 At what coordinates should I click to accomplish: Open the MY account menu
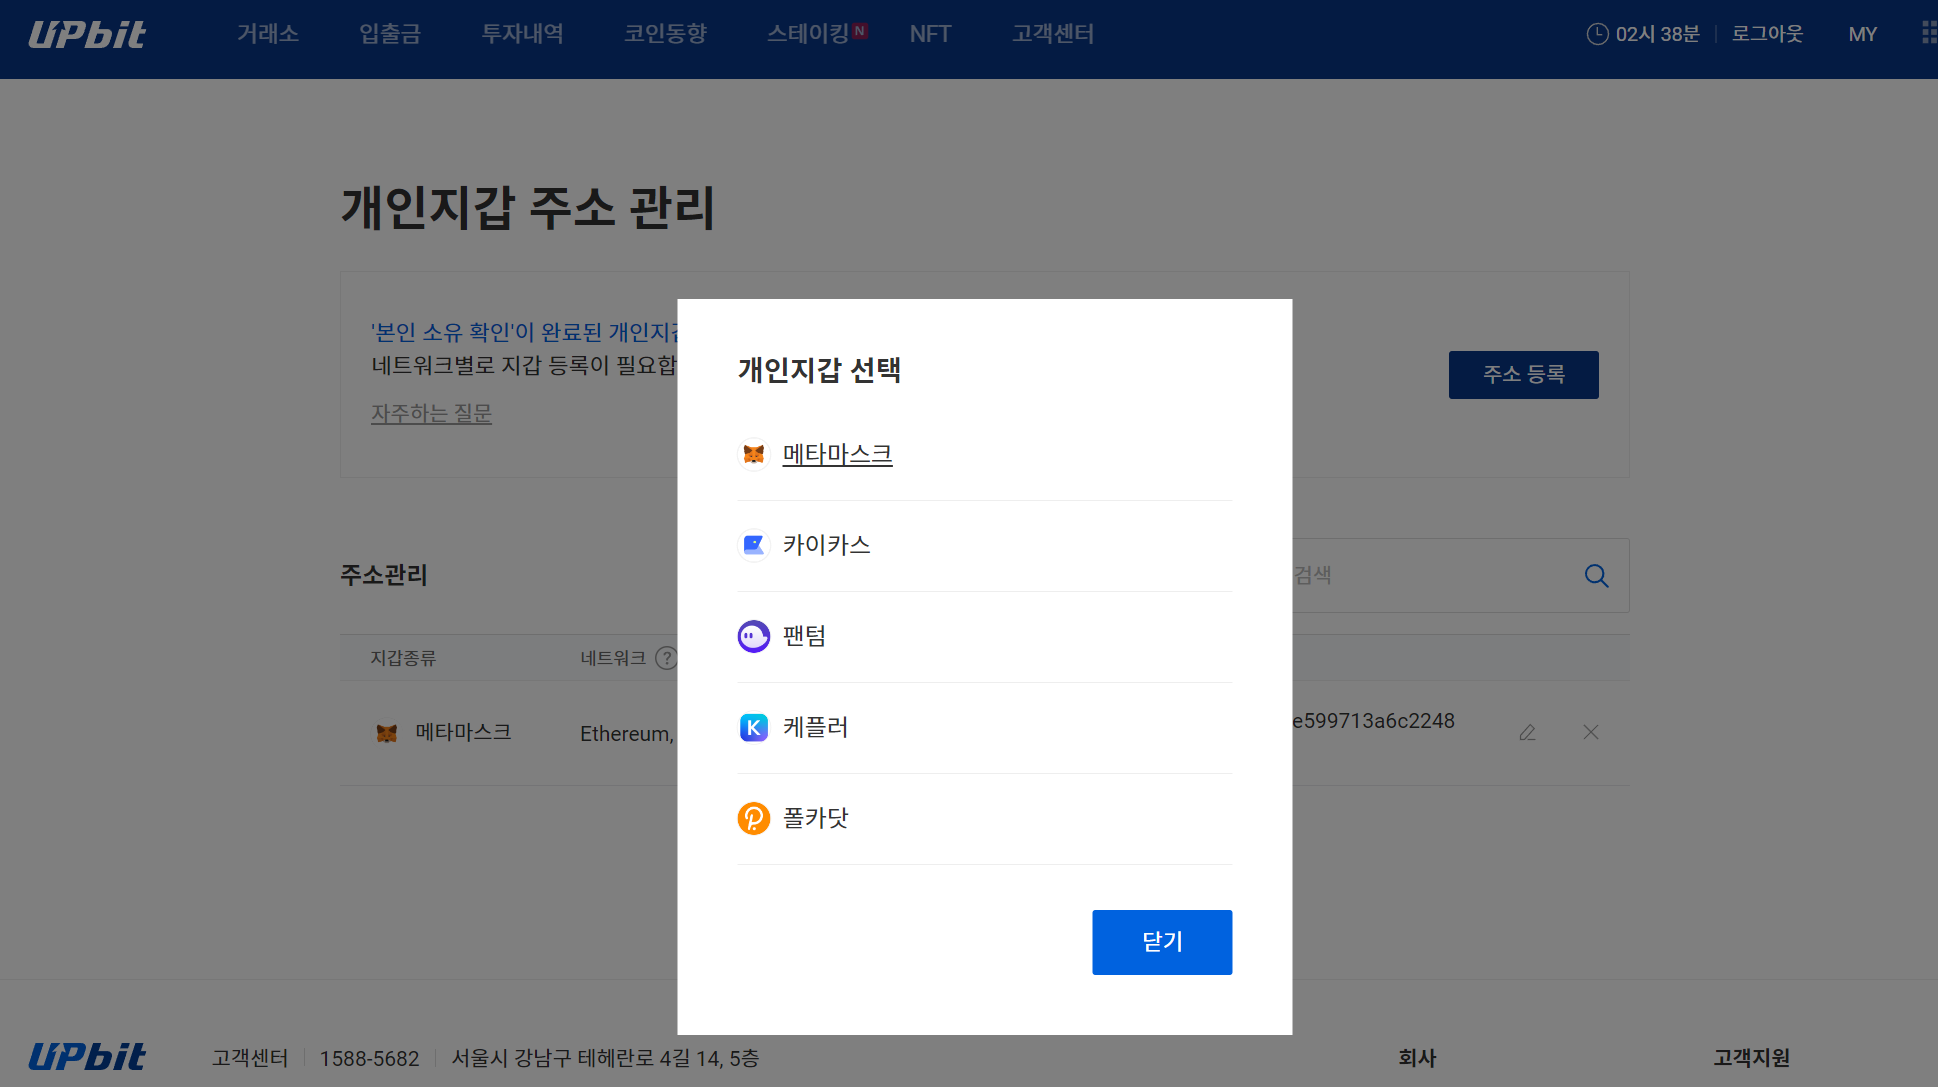[x=1862, y=34]
